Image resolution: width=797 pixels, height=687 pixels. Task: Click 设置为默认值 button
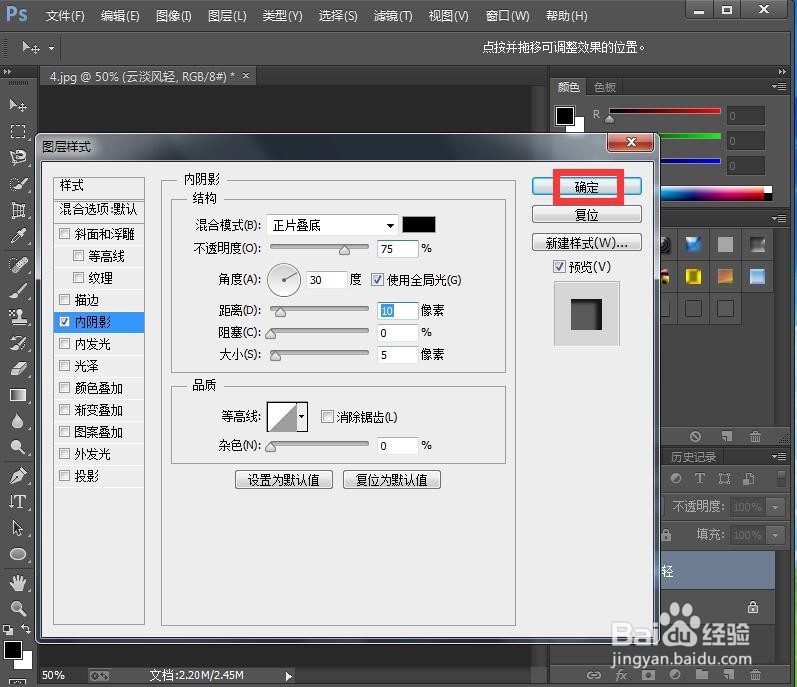pos(284,480)
